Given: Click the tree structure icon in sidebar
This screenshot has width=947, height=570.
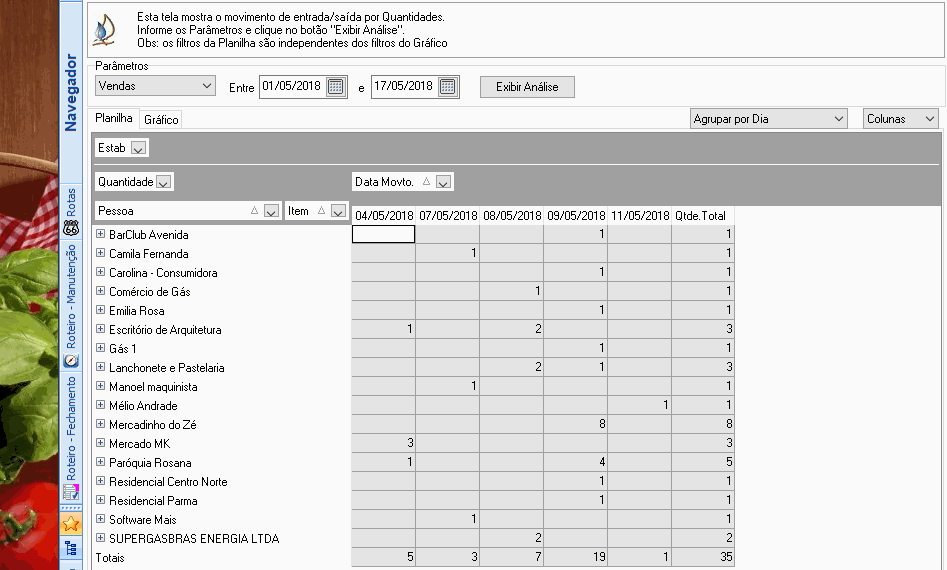Looking at the screenshot, I should (x=71, y=548).
